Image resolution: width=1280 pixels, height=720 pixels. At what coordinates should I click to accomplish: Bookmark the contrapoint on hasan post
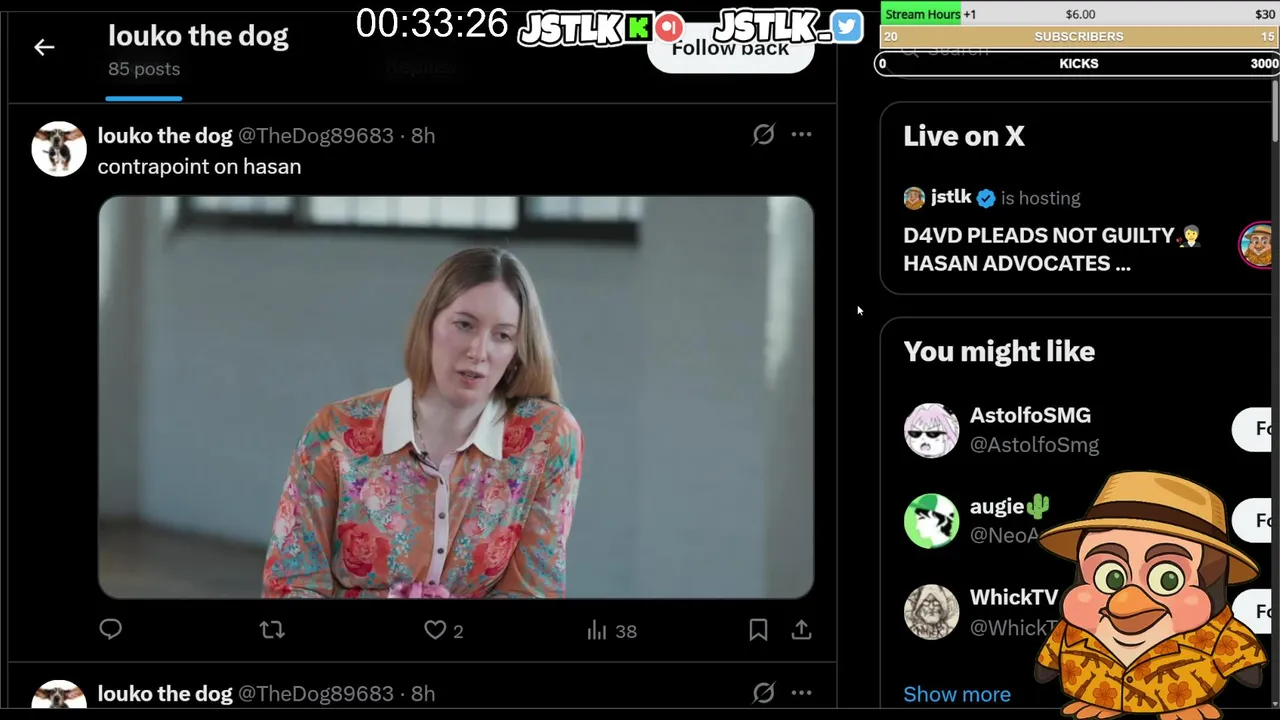point(758,630)
